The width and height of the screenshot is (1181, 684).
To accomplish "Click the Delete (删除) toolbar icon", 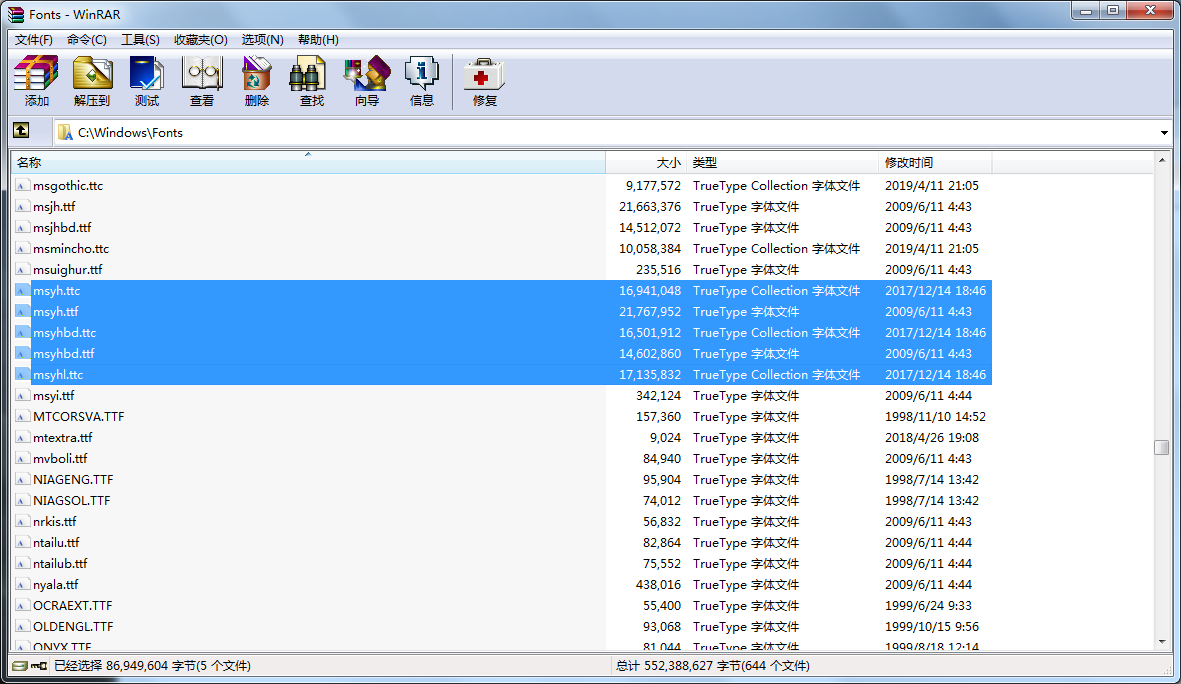I will 257,81.
